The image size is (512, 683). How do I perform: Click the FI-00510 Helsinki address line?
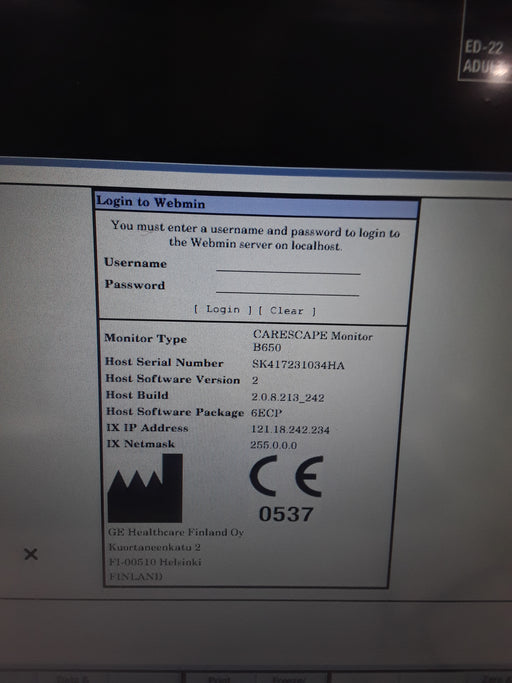[155, 562]
